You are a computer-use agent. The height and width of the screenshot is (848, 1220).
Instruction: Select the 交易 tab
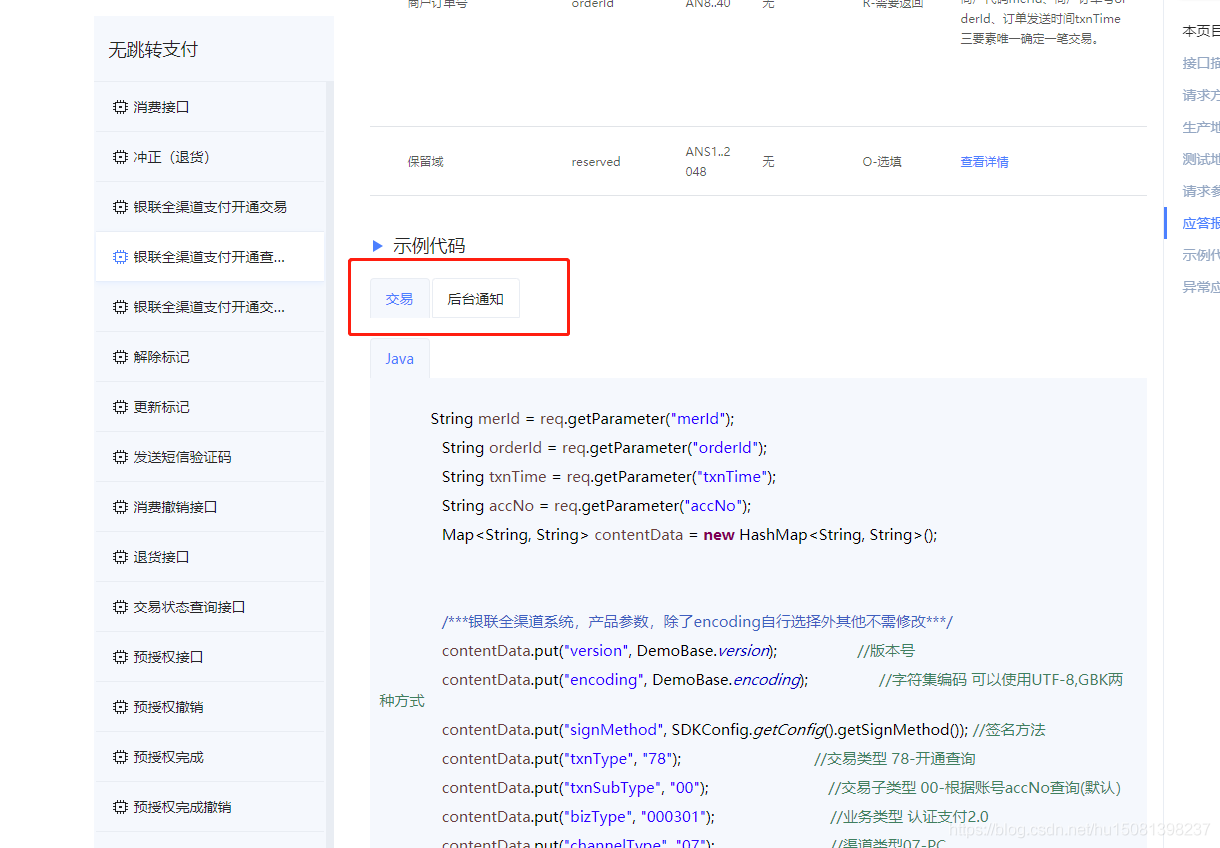point(400,298)
